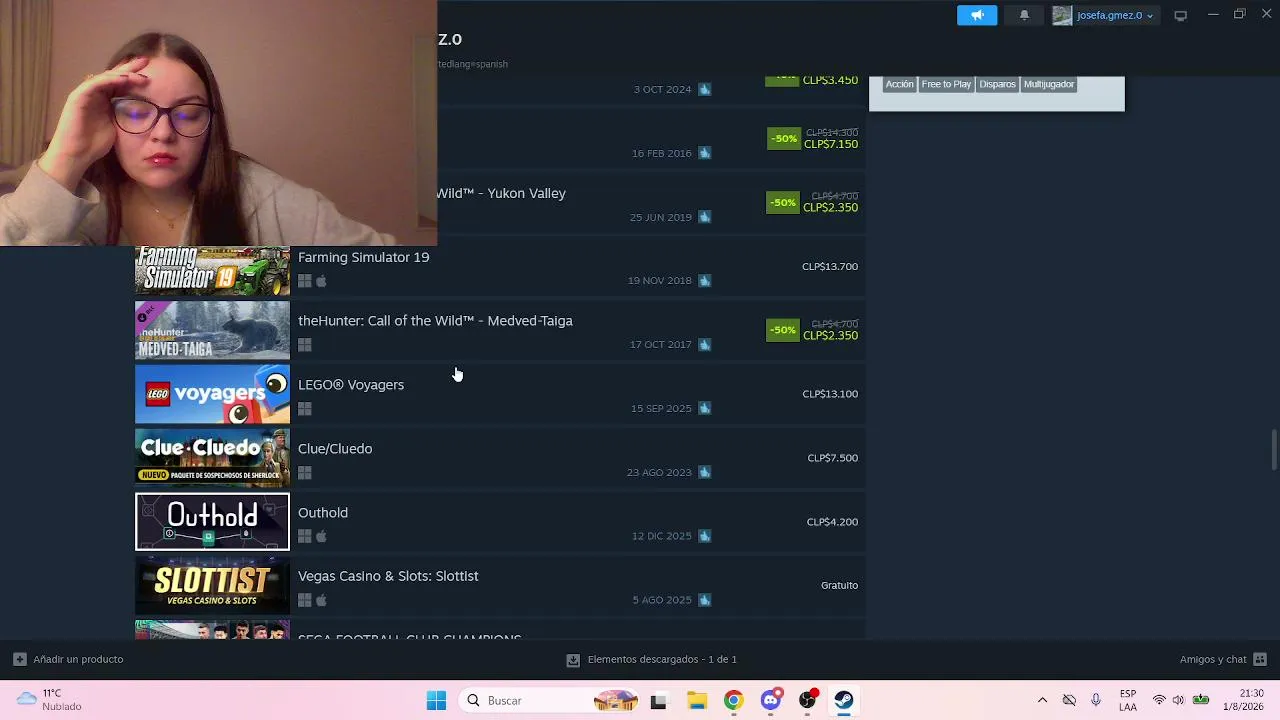Open the LEGO Voyagers thumbnail
This screenshot has width=1280, height=720.
pyautogui.click(x=212, y=394)
